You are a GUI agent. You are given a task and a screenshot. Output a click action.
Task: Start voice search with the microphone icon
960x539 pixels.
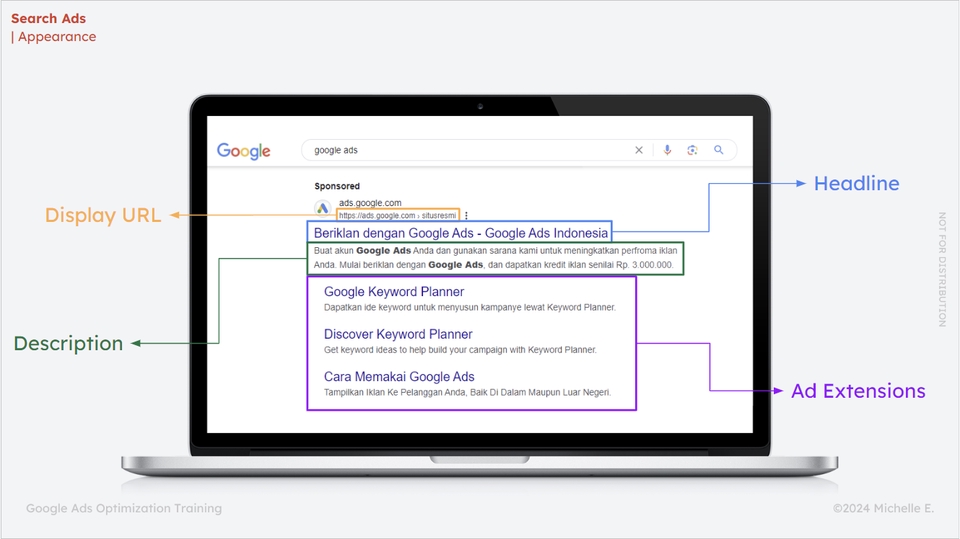coord(667,150)
